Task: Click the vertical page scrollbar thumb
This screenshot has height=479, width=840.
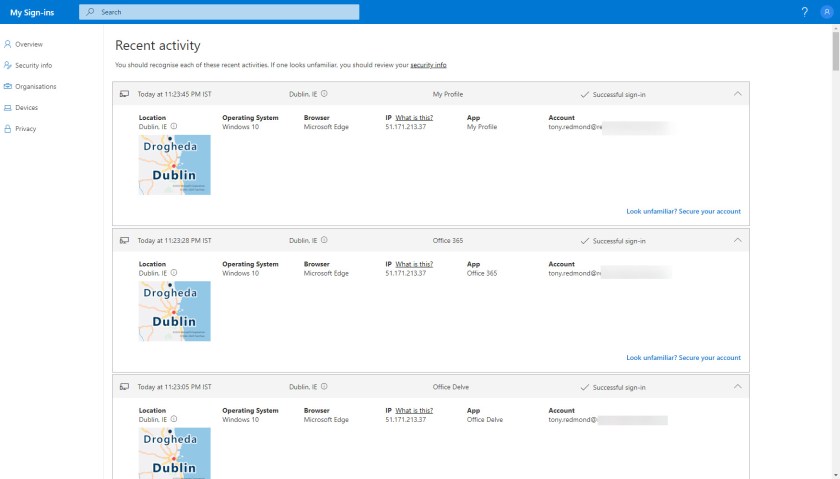Action: pyautogui.click(x=835, y=51)
